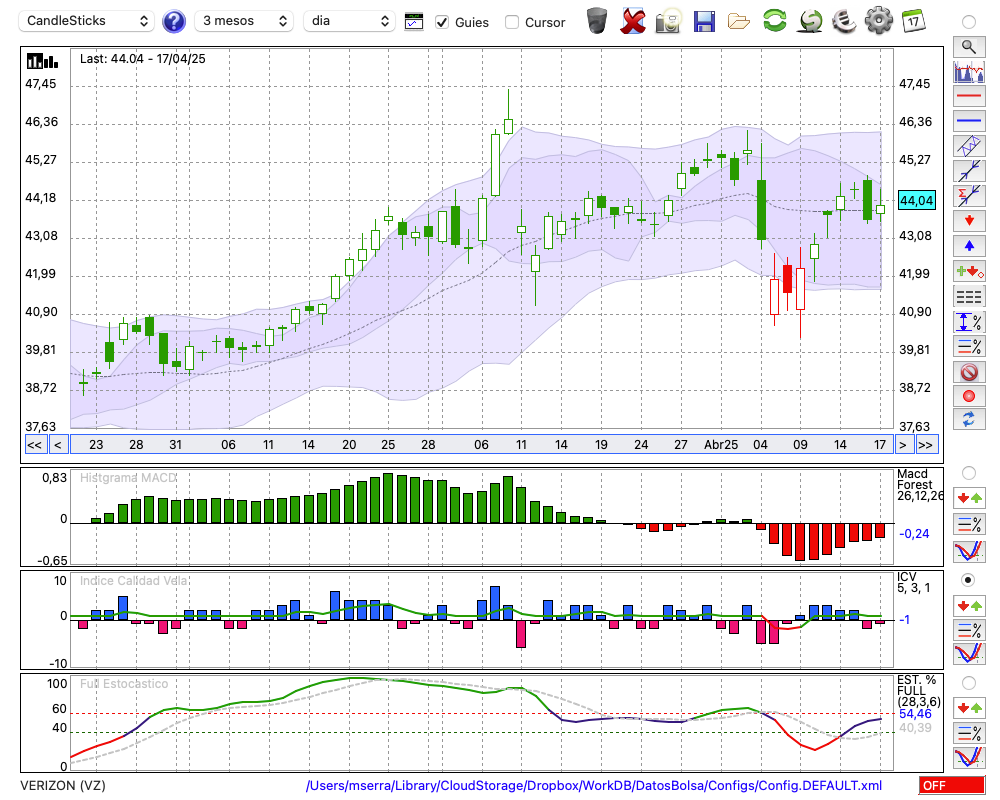This screenshot has height=800, width=1000.
Task: Select the blue horizontal line tool
Action: [969, 121]
